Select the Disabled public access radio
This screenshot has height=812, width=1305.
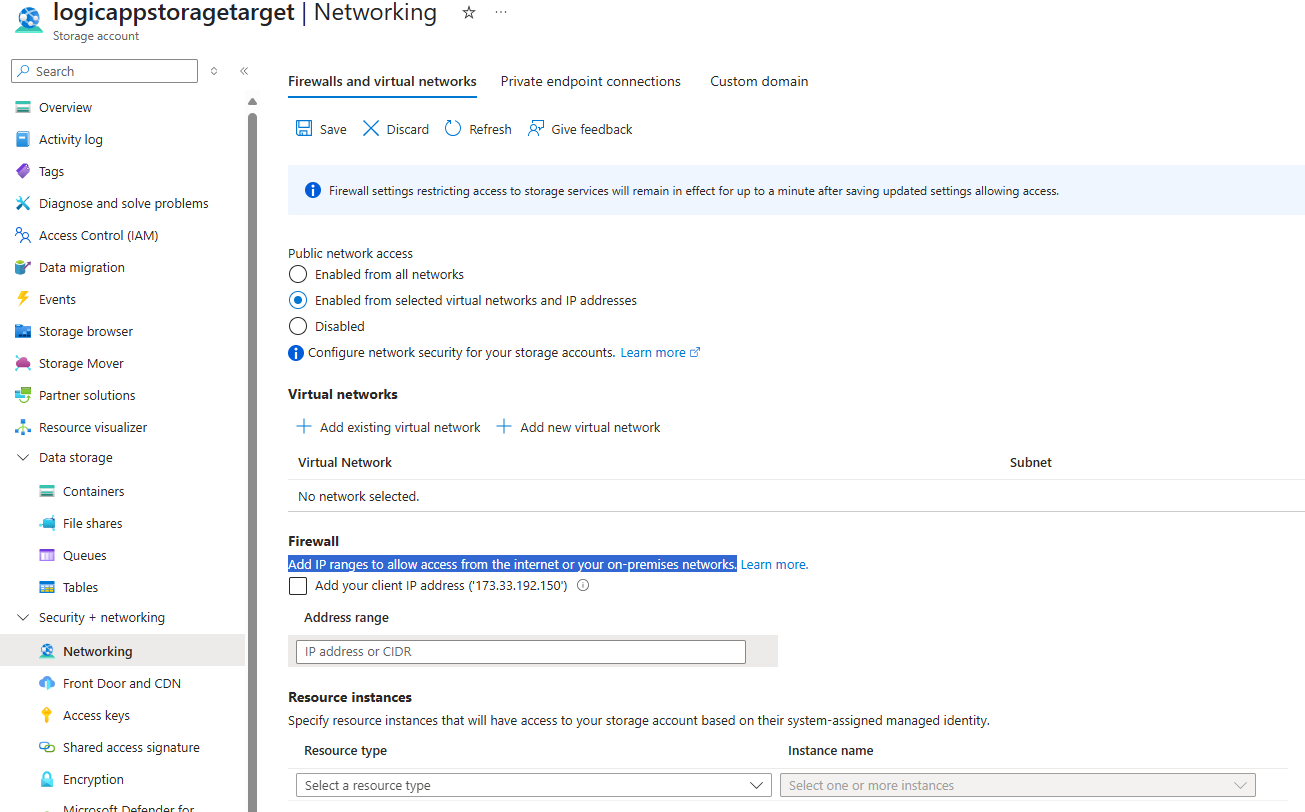coord(298,326)
